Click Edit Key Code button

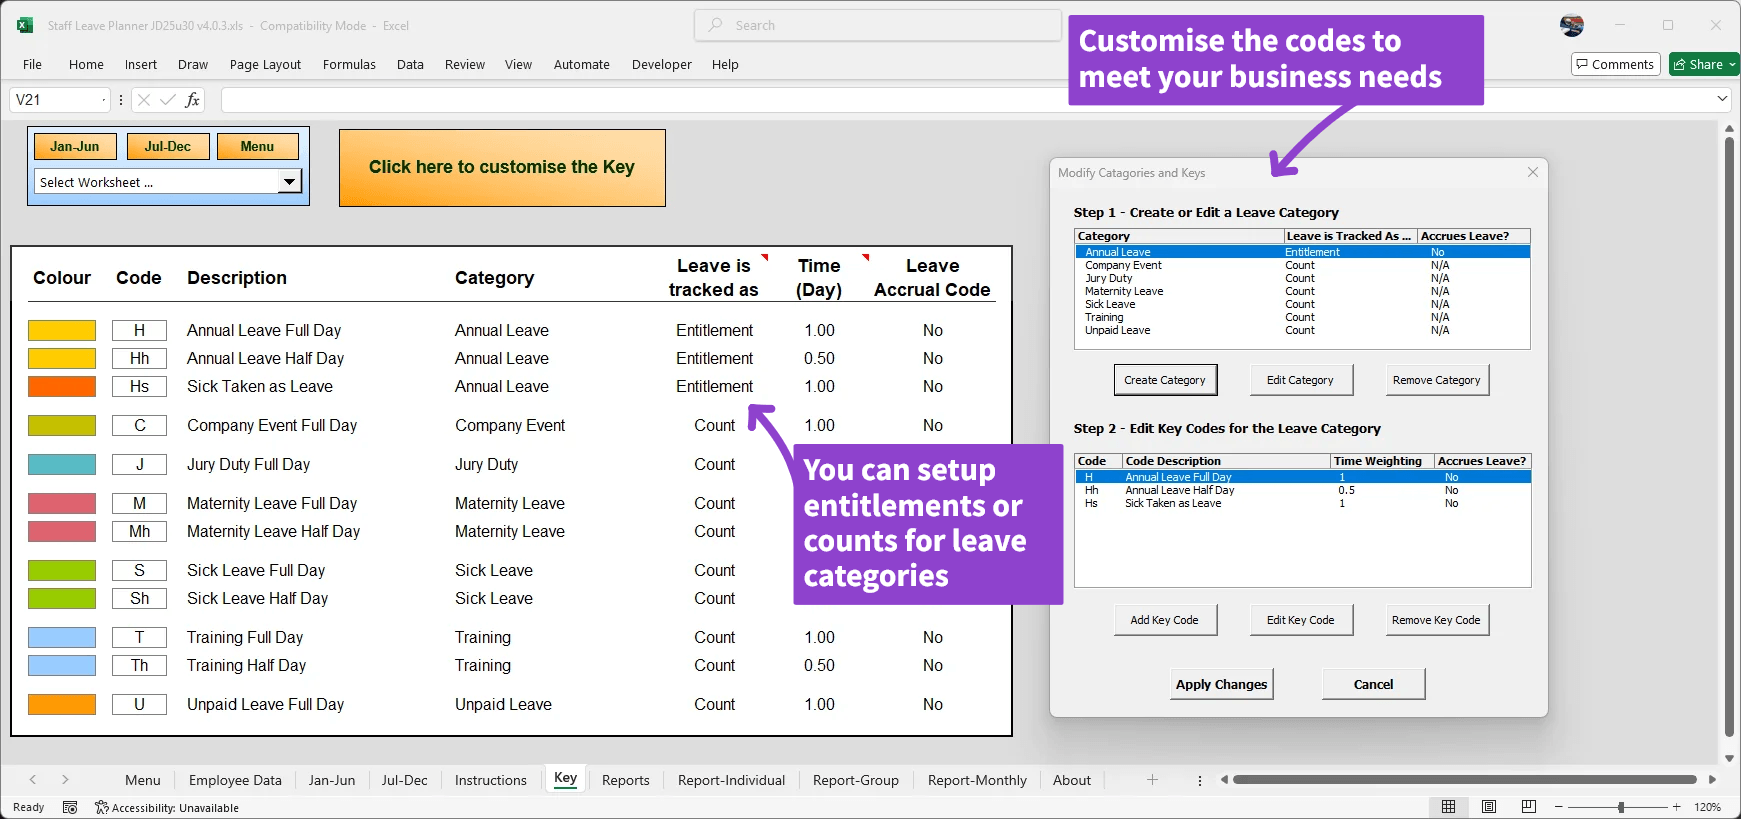click(1300, 620)
